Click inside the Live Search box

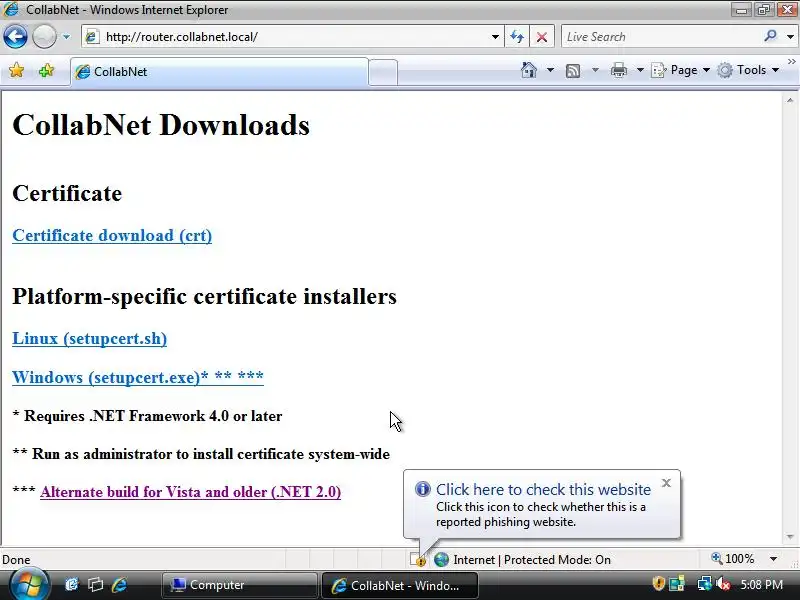(x=661, y=37)
